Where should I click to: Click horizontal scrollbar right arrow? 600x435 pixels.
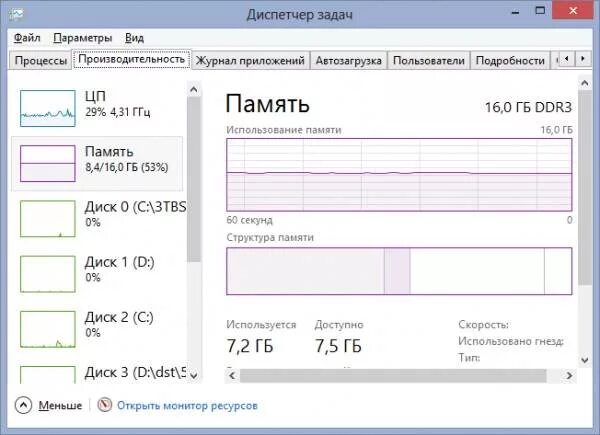(569, 376)
